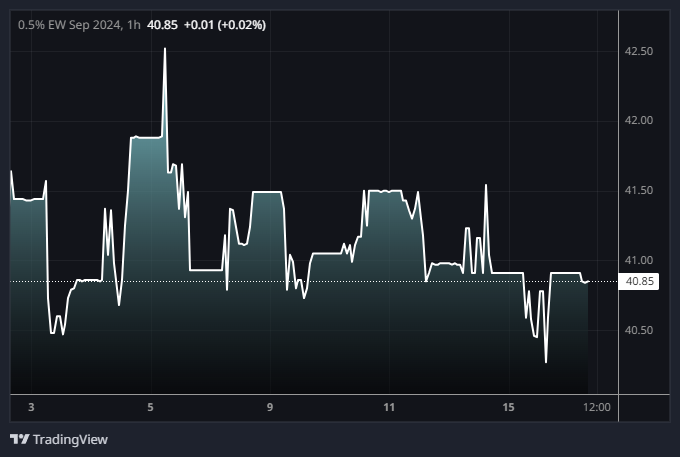Click the +0.01 (+0.02%) change value
The image size is (680, 457).
(x=225, y=25)
